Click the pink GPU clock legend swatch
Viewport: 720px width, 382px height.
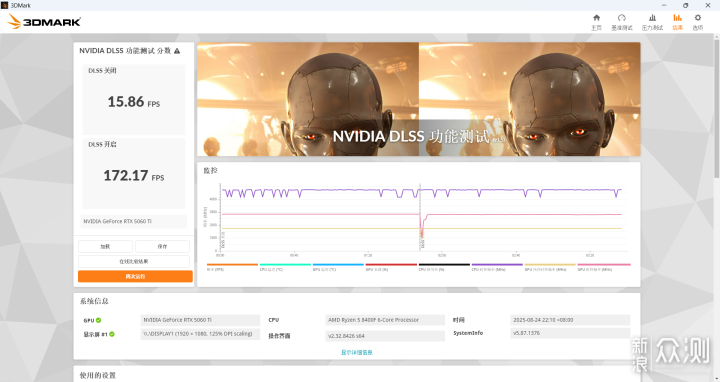tap(604, 264)
